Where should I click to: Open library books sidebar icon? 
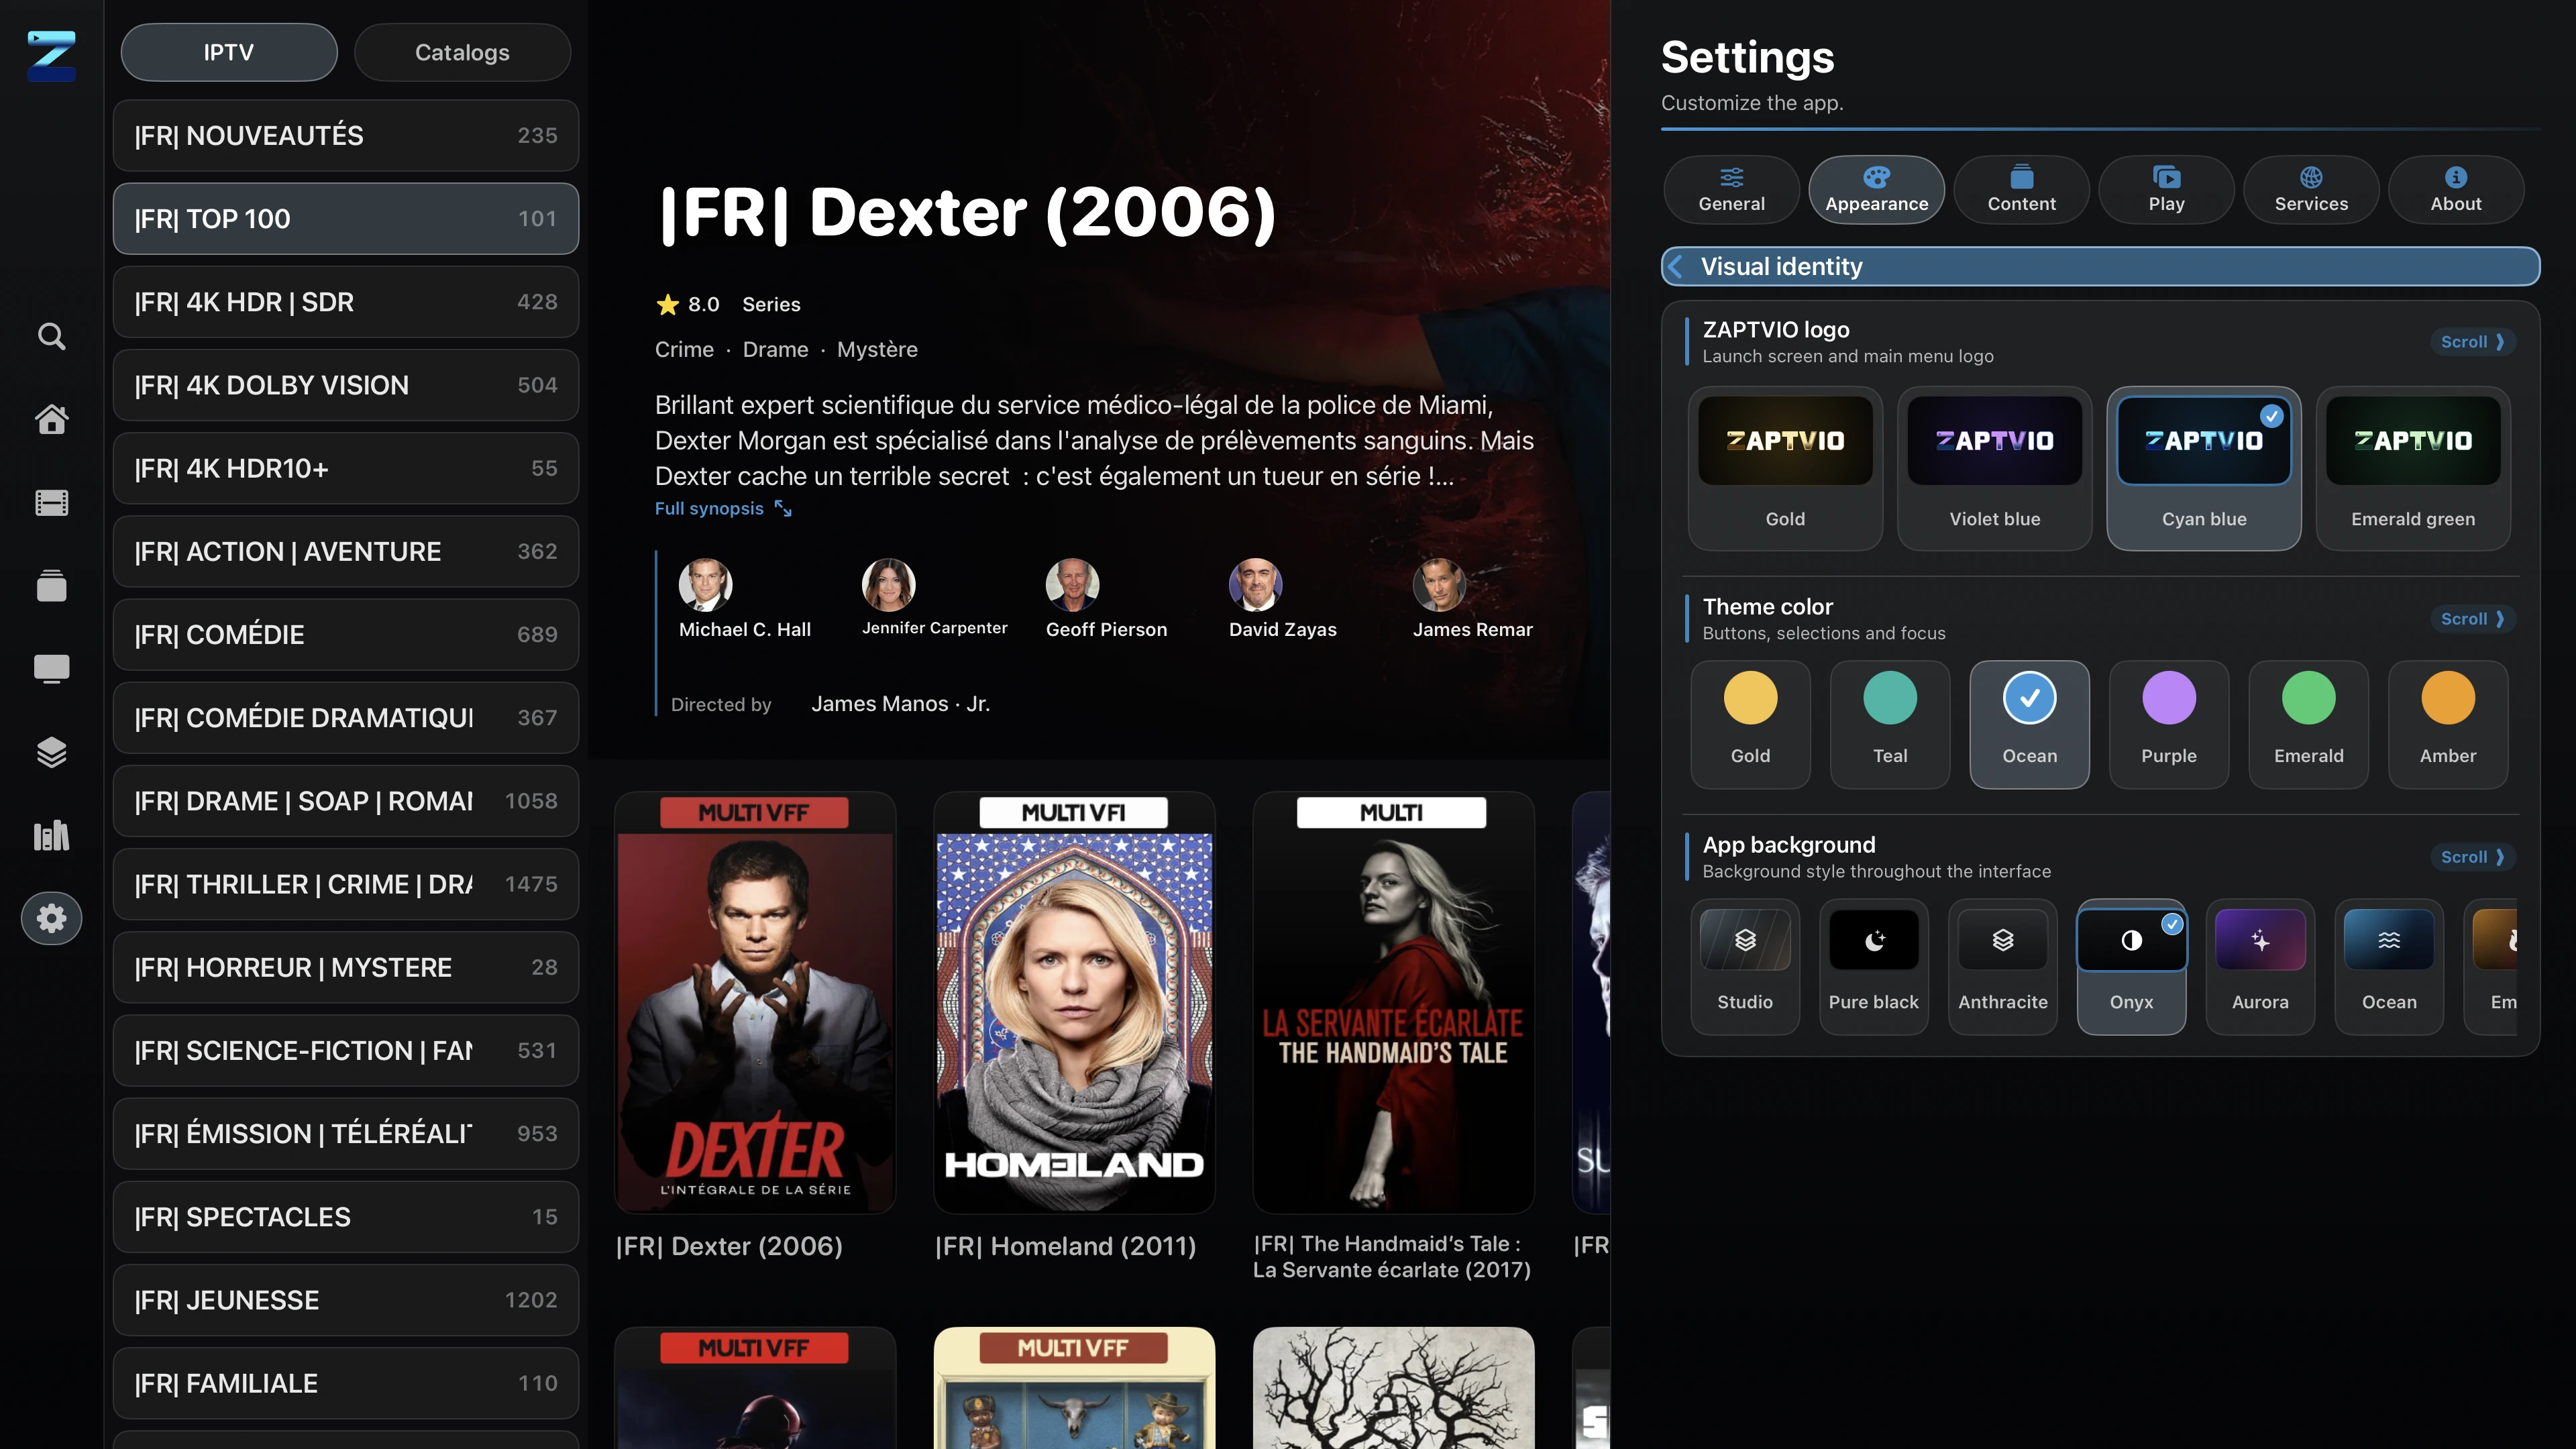[x=52, y=835]
